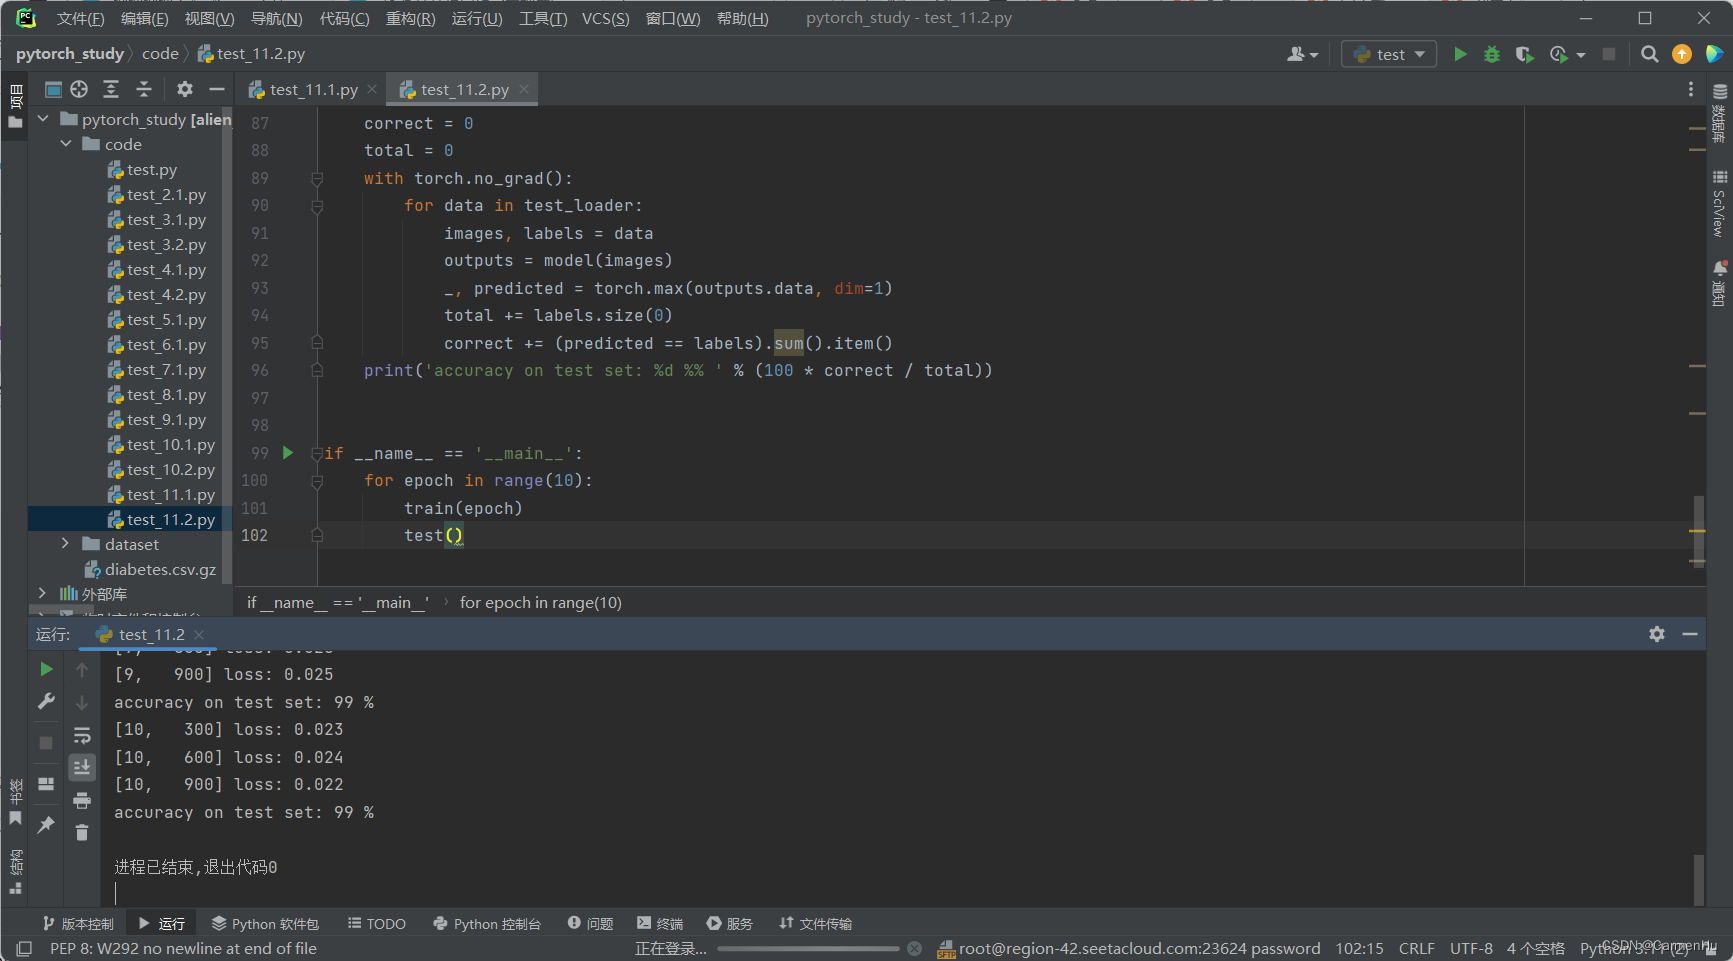1733x961 pixels.
Task: Fold the with torch.no_grad block at line 89
Action: point(317,178)
